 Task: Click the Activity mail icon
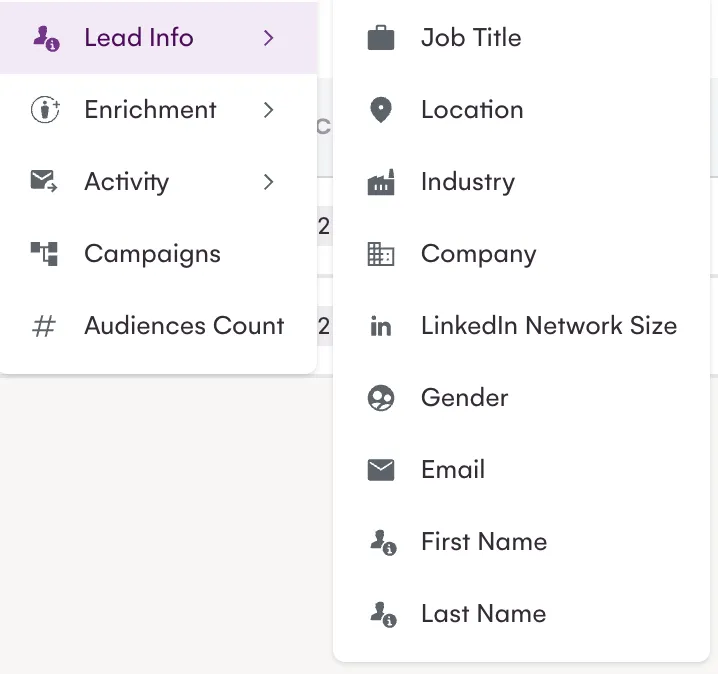click(x=44, y=182)
